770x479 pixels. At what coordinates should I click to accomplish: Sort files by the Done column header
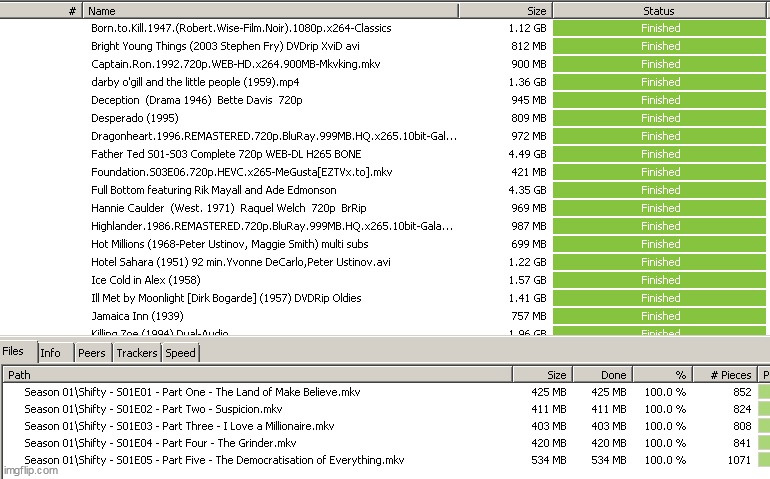(603, 375)
